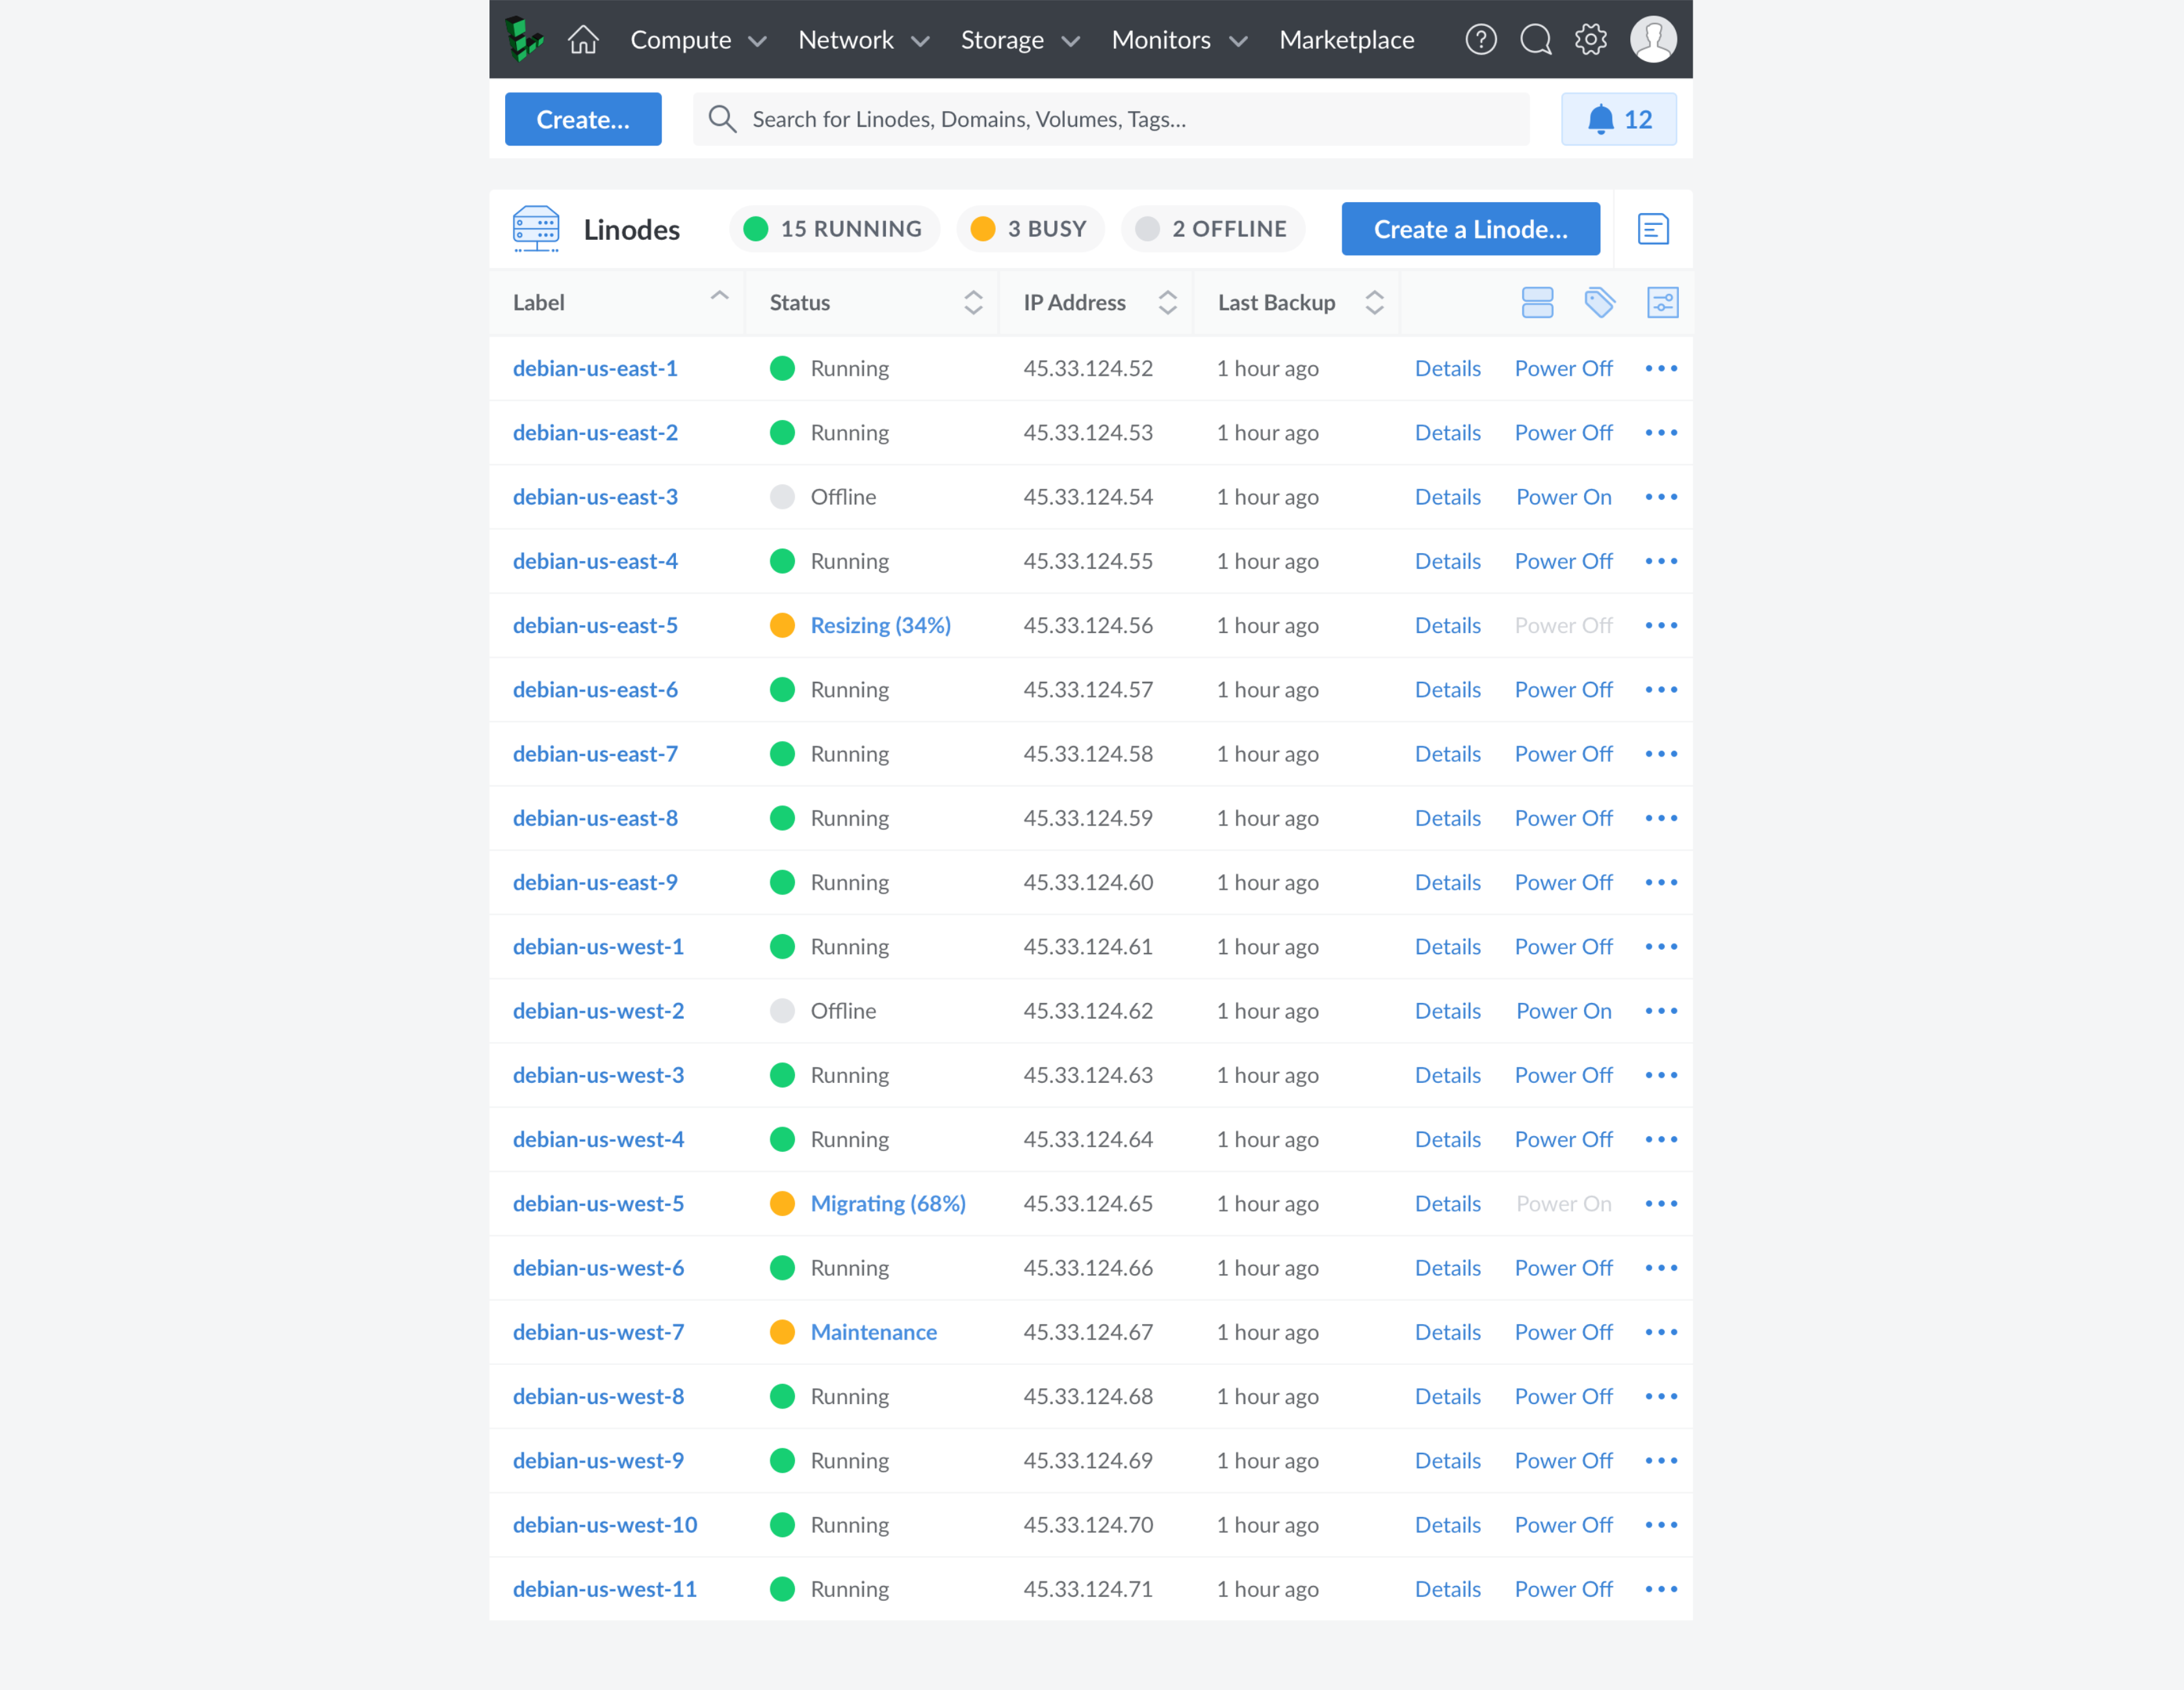Screen dimensions: 2184x1690
Task: Click the search magnifier icon
Action: [722, 119]
